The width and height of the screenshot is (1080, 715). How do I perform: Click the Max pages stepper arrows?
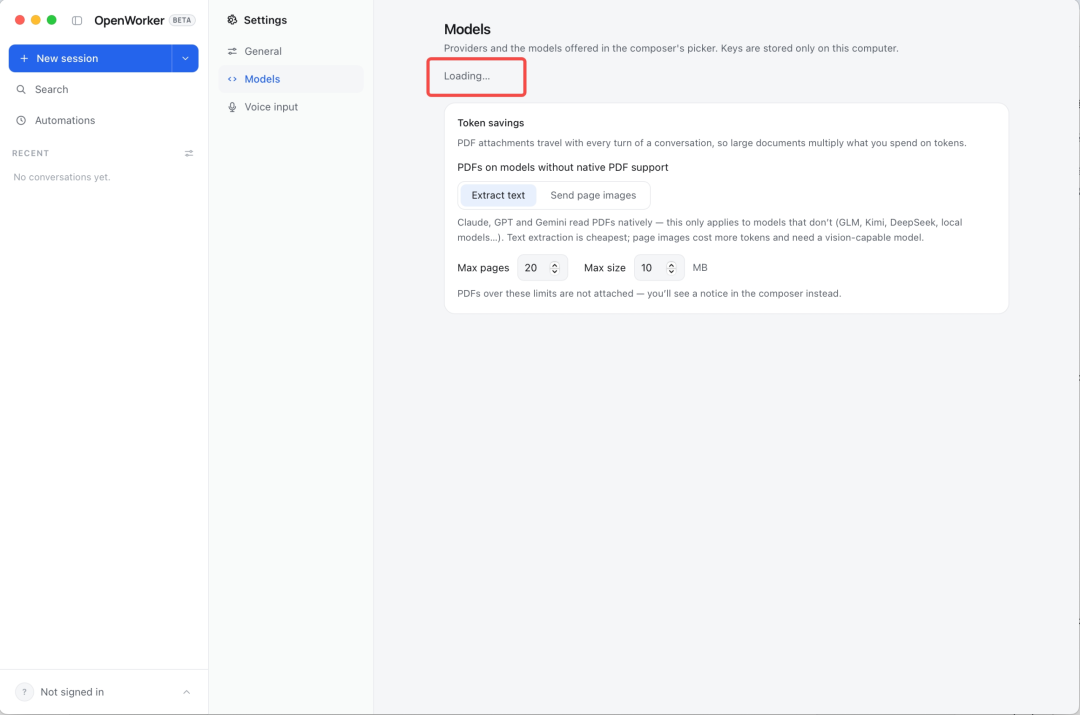[x=554, y=268]
